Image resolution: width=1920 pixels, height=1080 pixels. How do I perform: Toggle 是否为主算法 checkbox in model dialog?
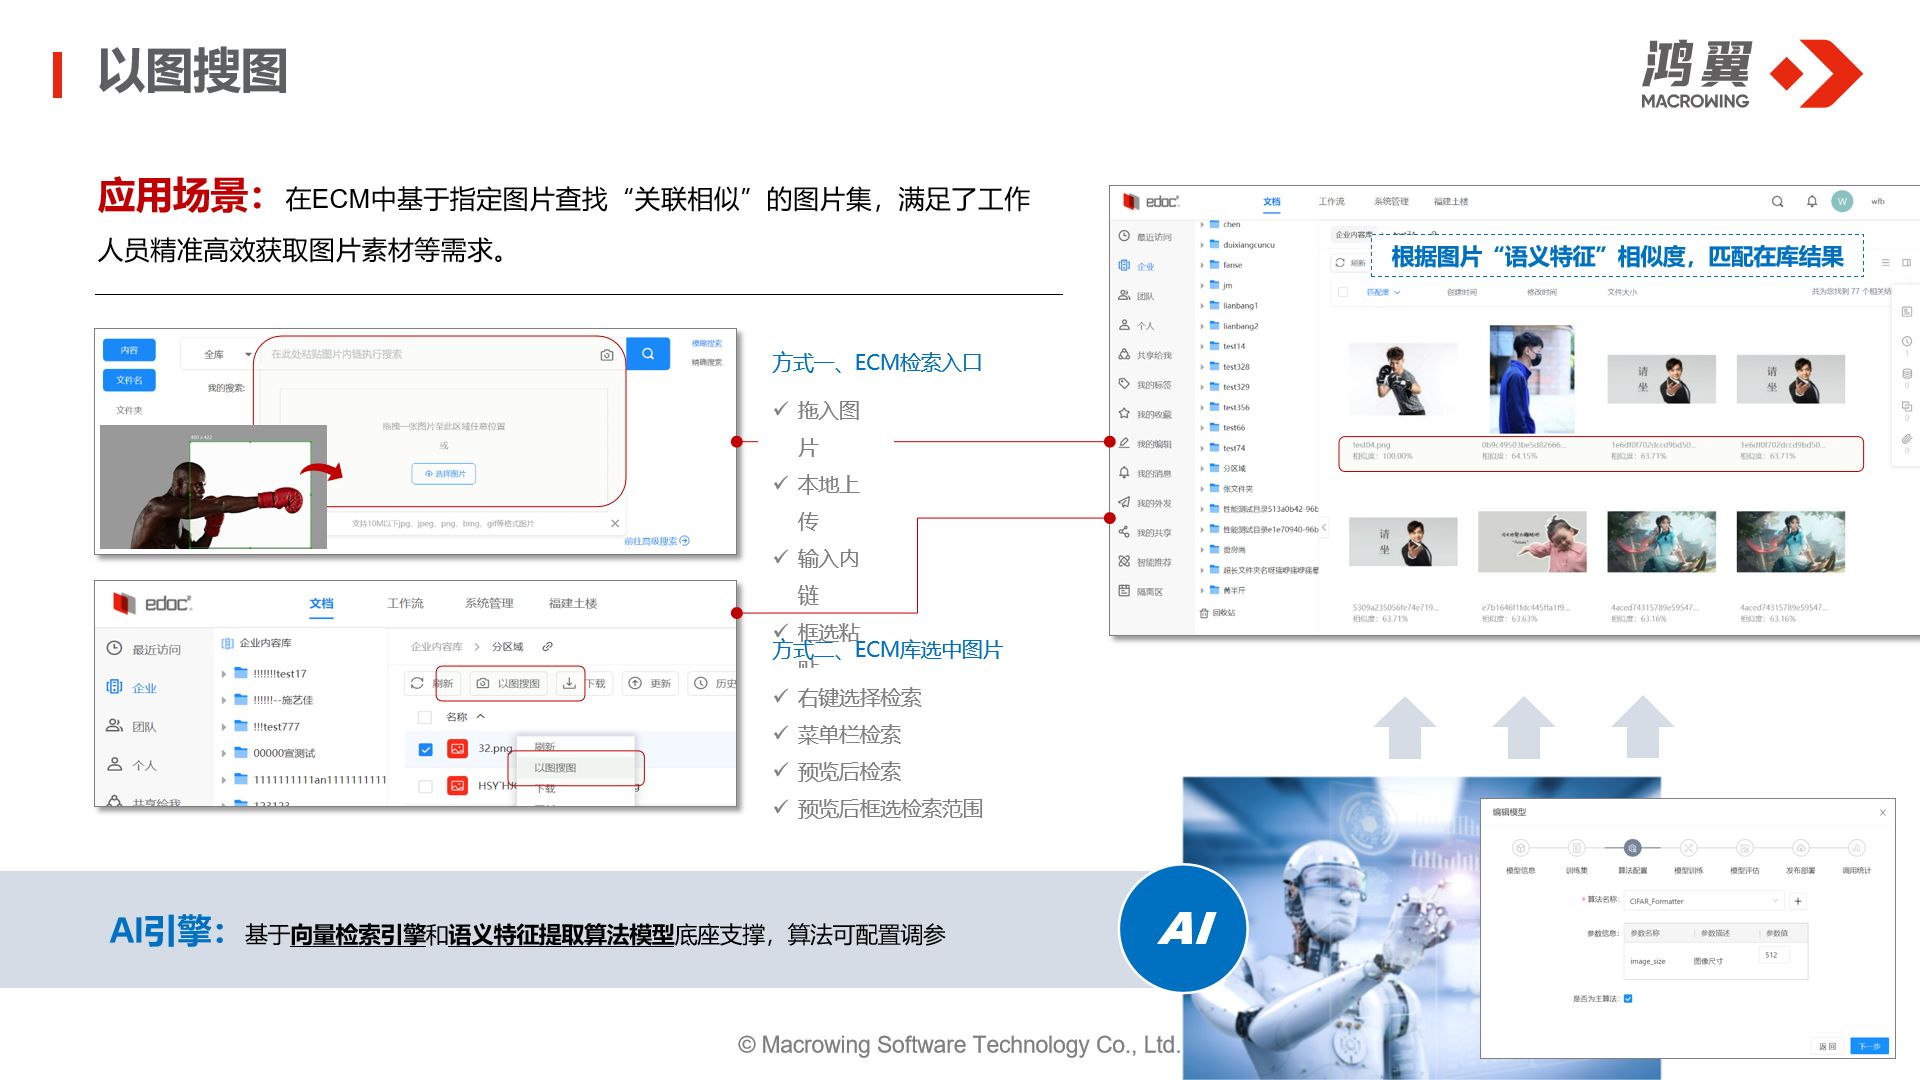1628,999
